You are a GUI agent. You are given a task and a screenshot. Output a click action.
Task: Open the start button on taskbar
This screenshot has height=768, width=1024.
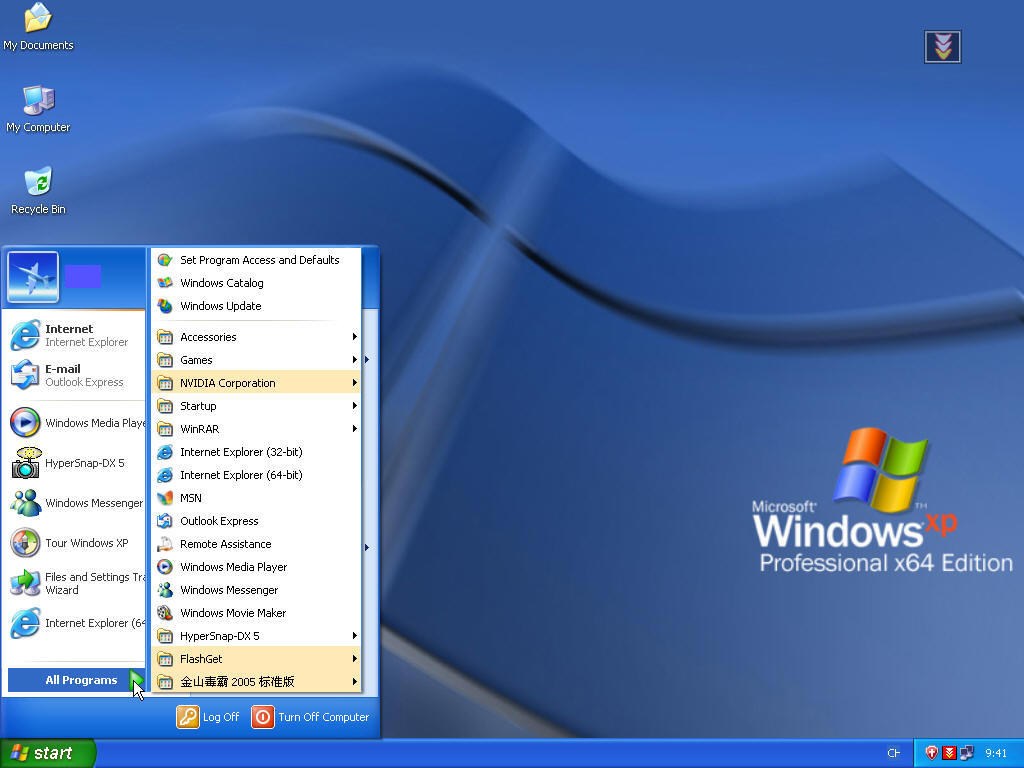pos(47,753)
